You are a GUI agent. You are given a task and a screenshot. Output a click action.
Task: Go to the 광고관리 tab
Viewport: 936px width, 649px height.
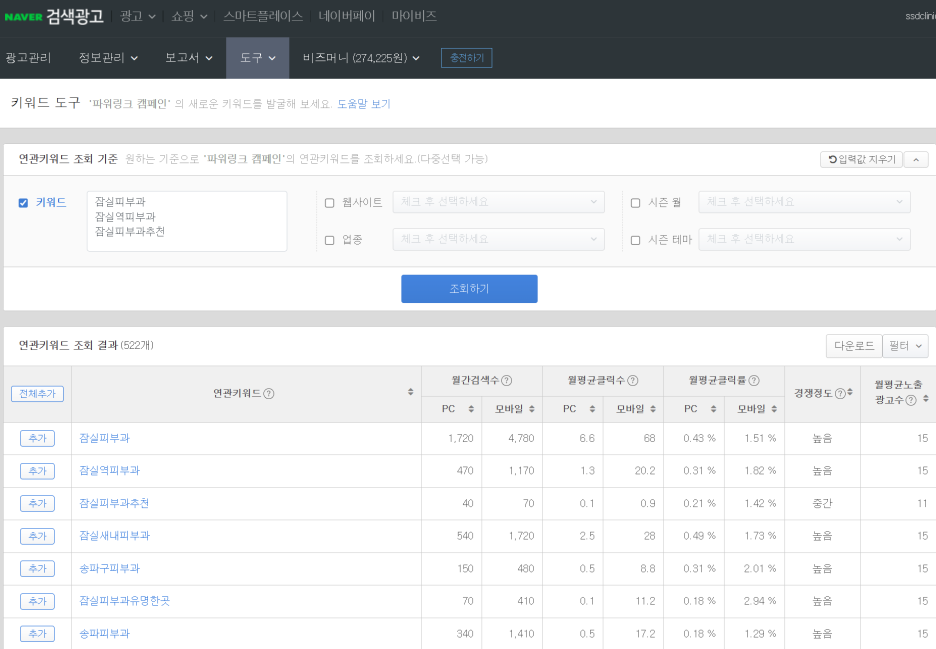coord(28,58)
